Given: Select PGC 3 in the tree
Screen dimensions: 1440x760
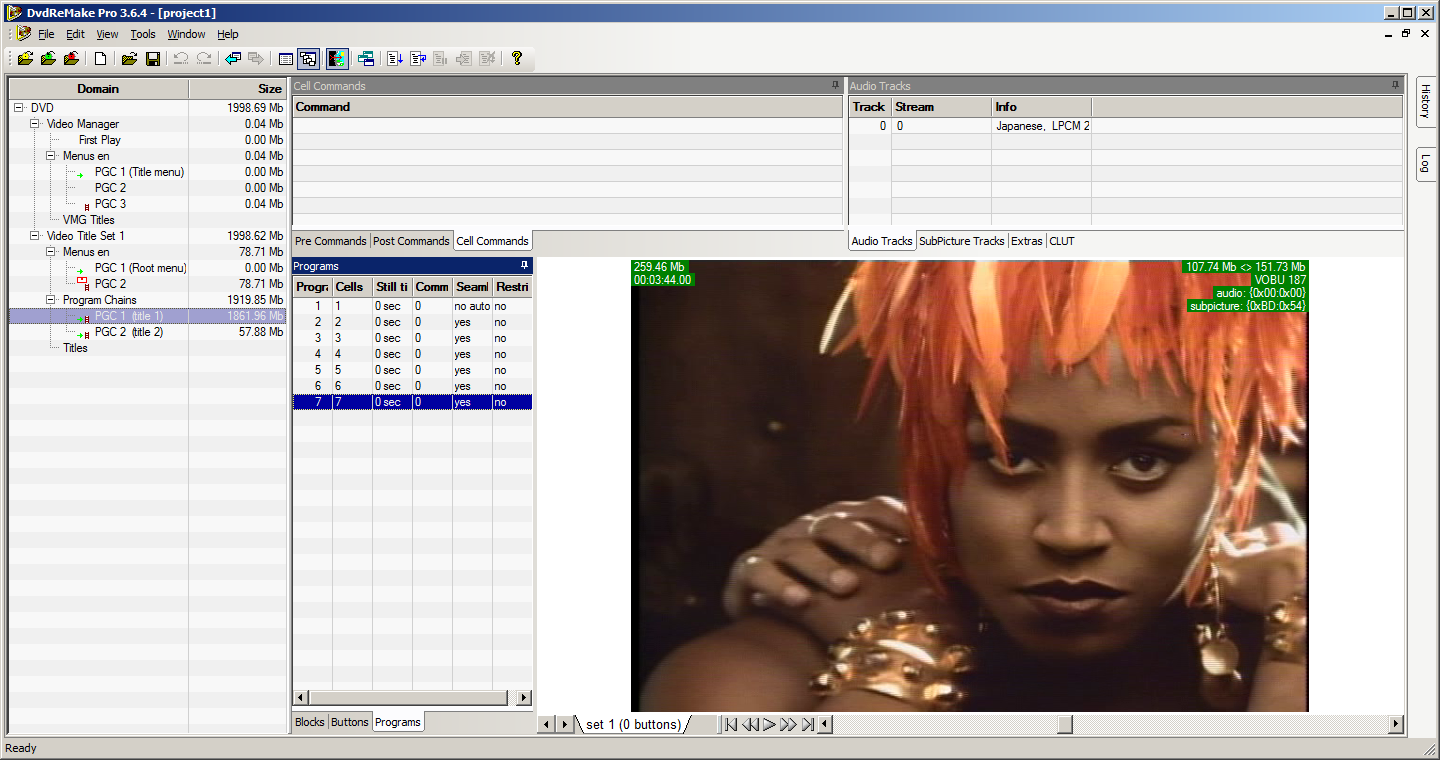Looking at the screenshot, I should coord(110,204).
